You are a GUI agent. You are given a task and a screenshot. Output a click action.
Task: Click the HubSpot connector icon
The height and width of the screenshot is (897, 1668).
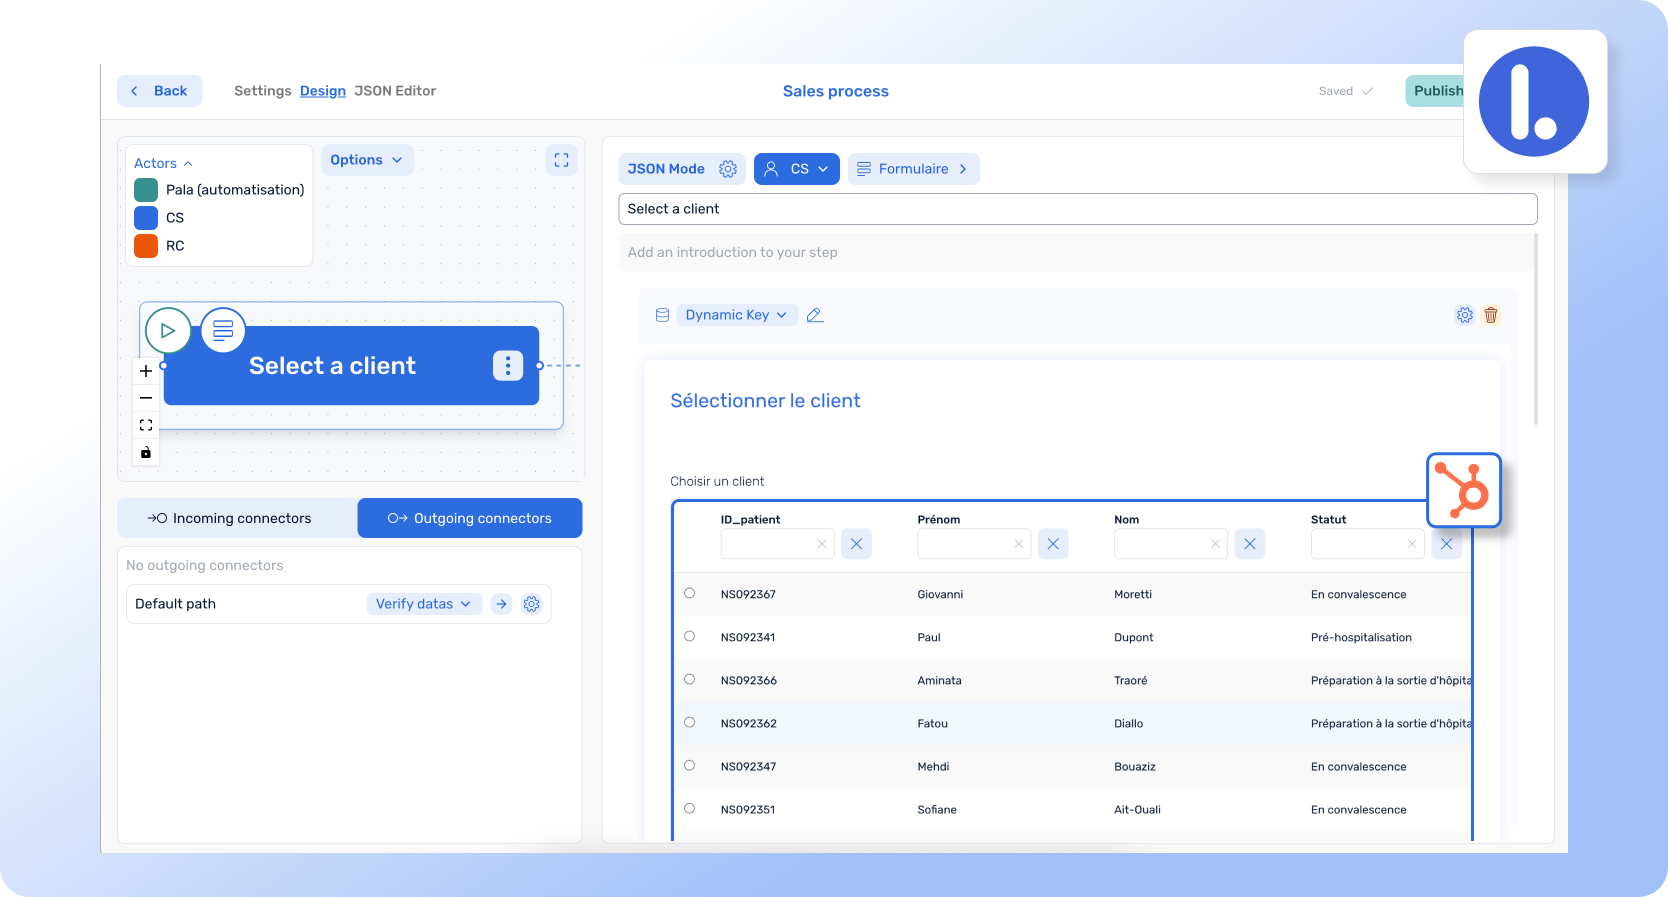pyautogui.click(x=1463, y=490)
